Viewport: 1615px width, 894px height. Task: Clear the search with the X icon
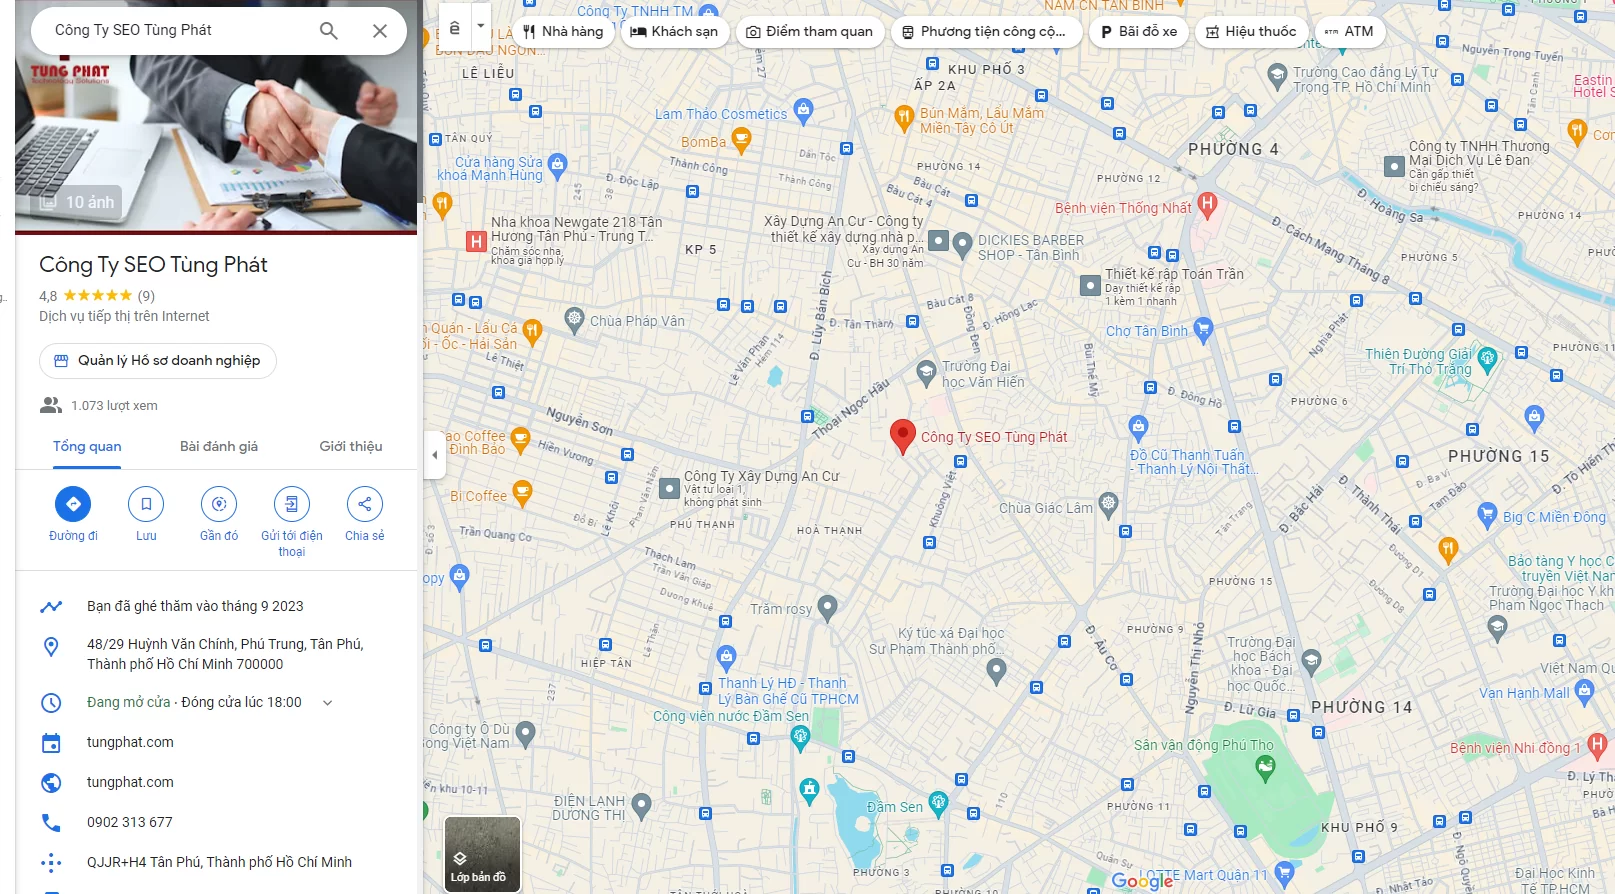(380, 31)
